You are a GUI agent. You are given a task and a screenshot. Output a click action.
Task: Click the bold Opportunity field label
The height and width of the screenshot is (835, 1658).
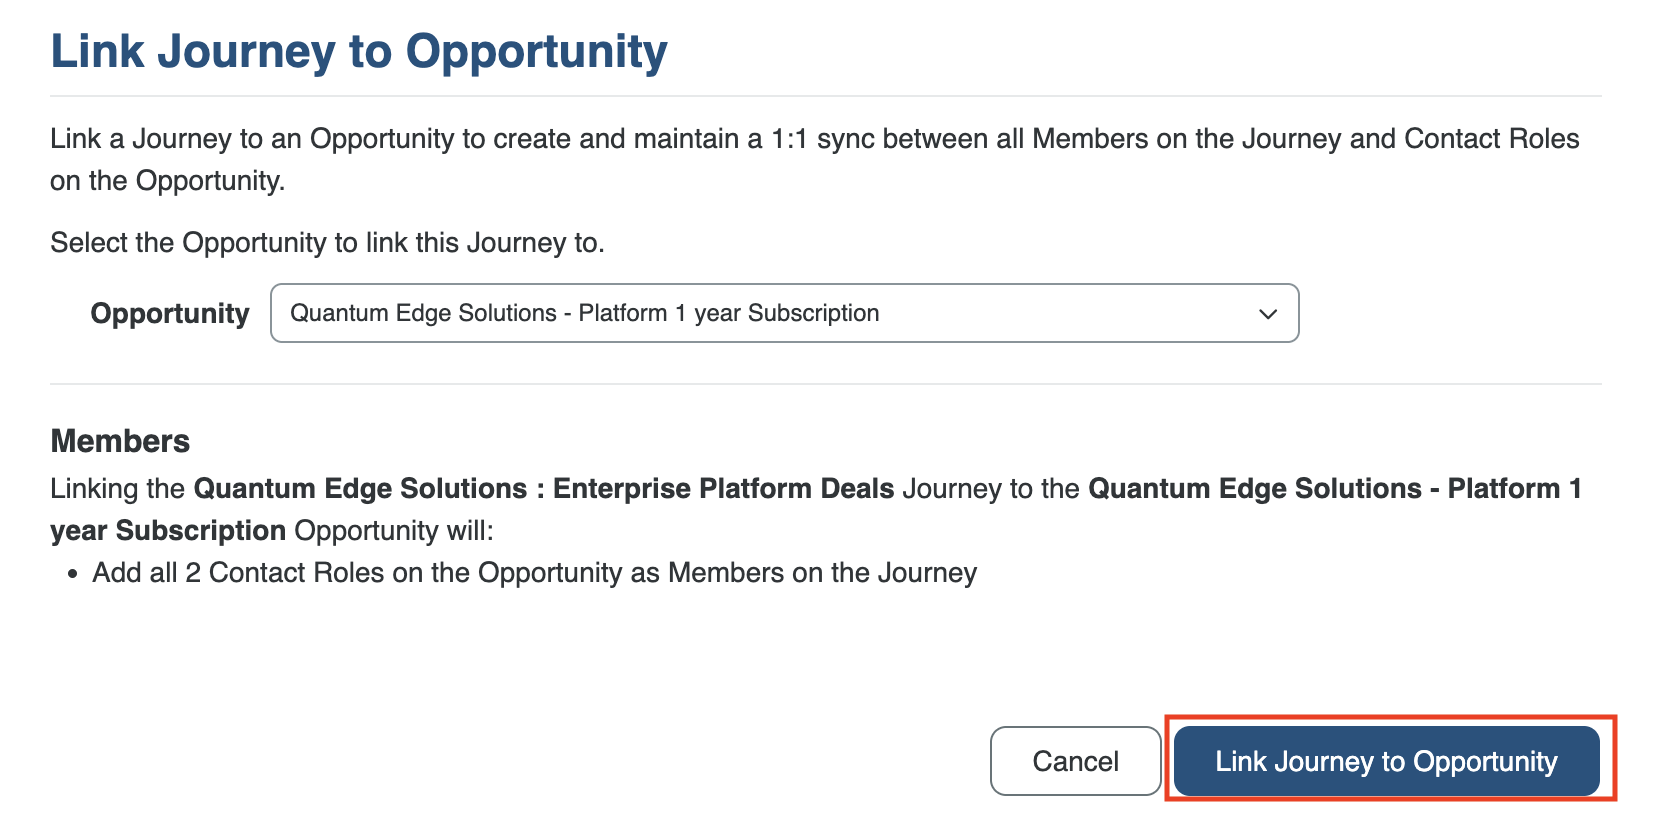click(x=169, y=314)
